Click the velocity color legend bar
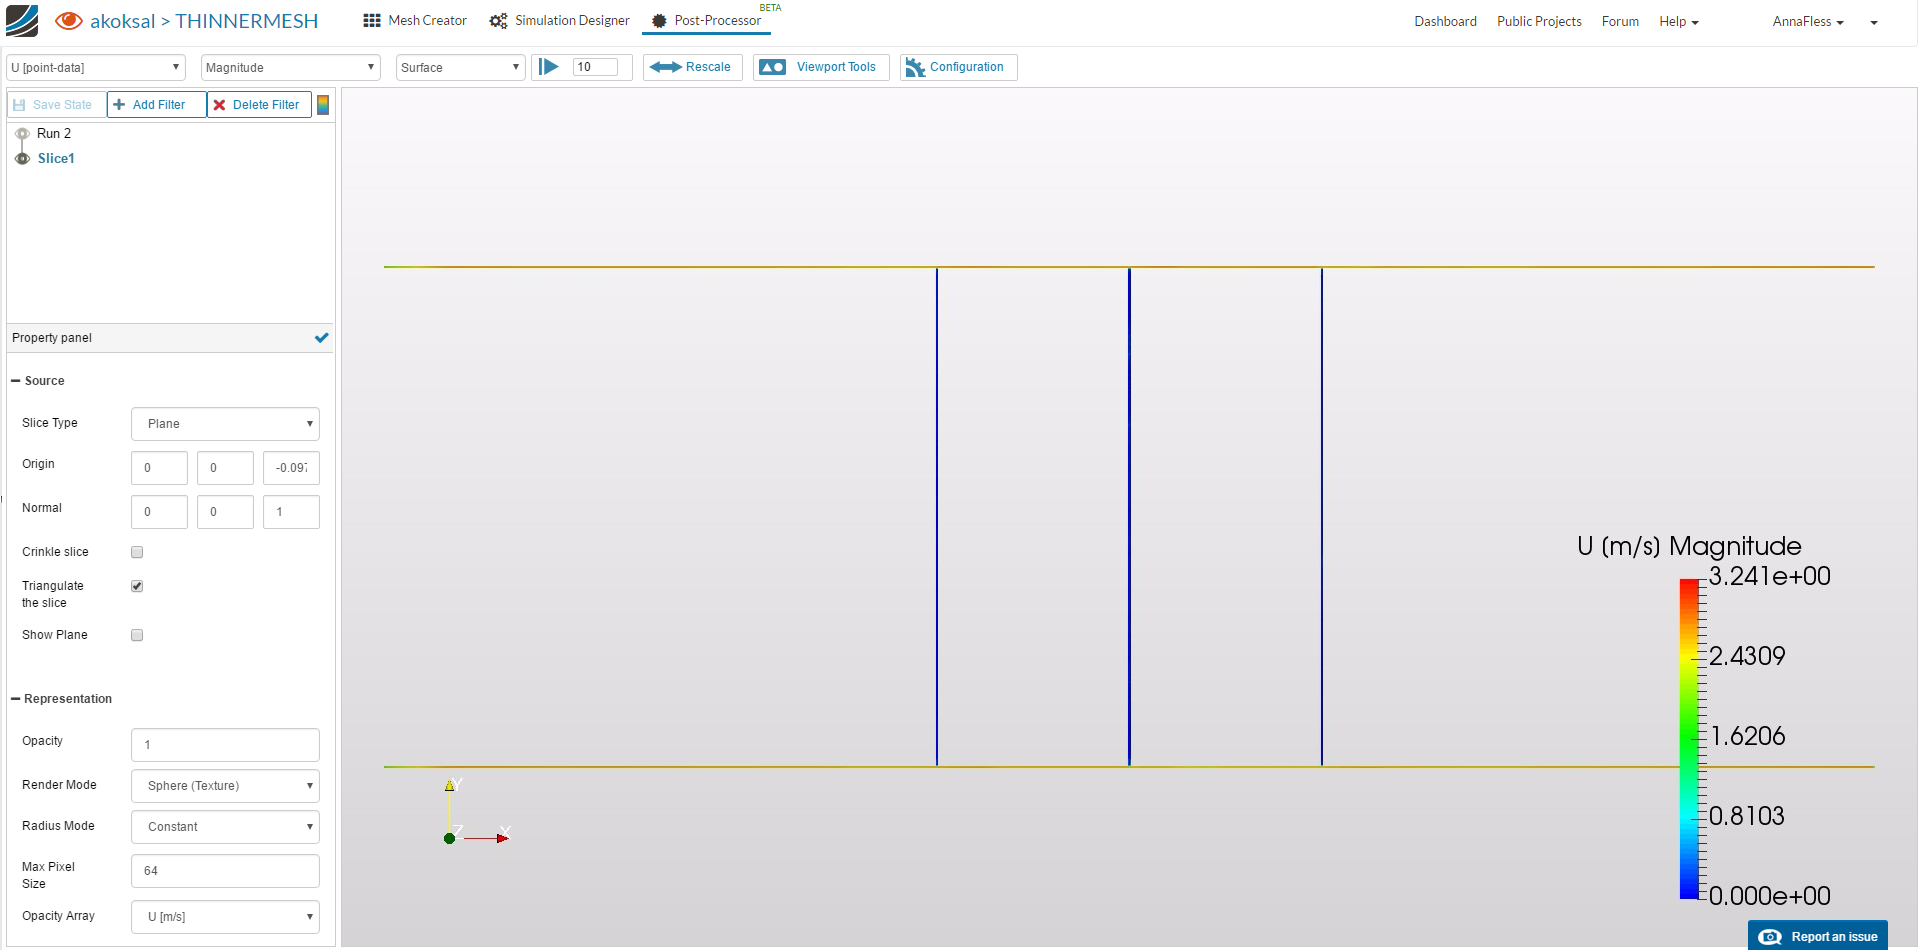This screenshot has height=950, width=1918. click(x=1689, y=738)
